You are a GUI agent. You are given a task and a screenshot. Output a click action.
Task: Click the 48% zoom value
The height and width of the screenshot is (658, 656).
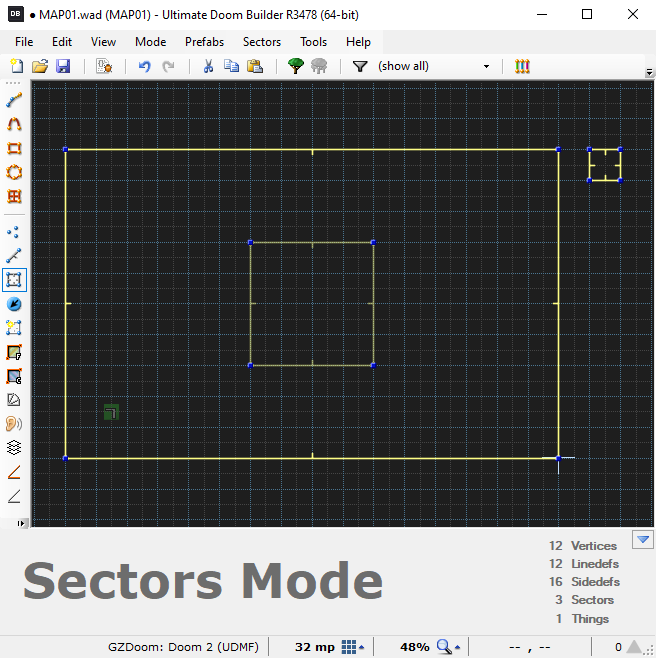click(415, 647)
